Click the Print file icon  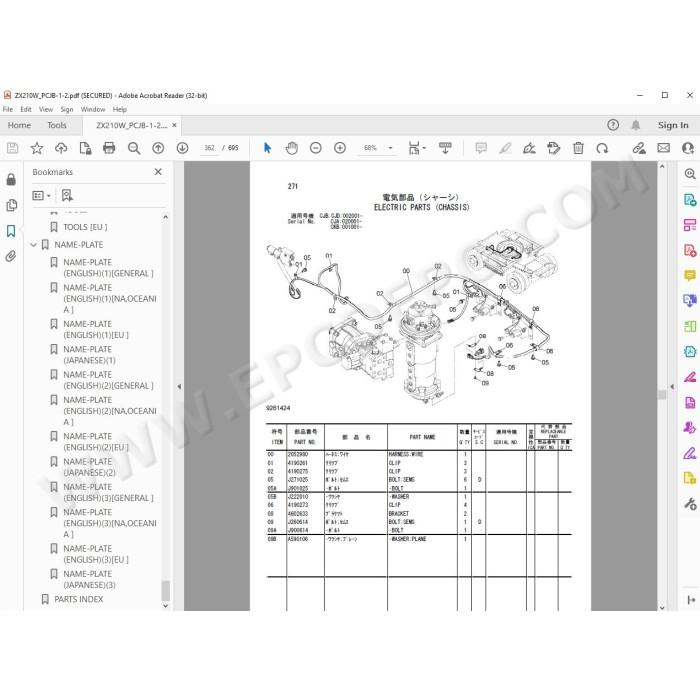point(109,148)
